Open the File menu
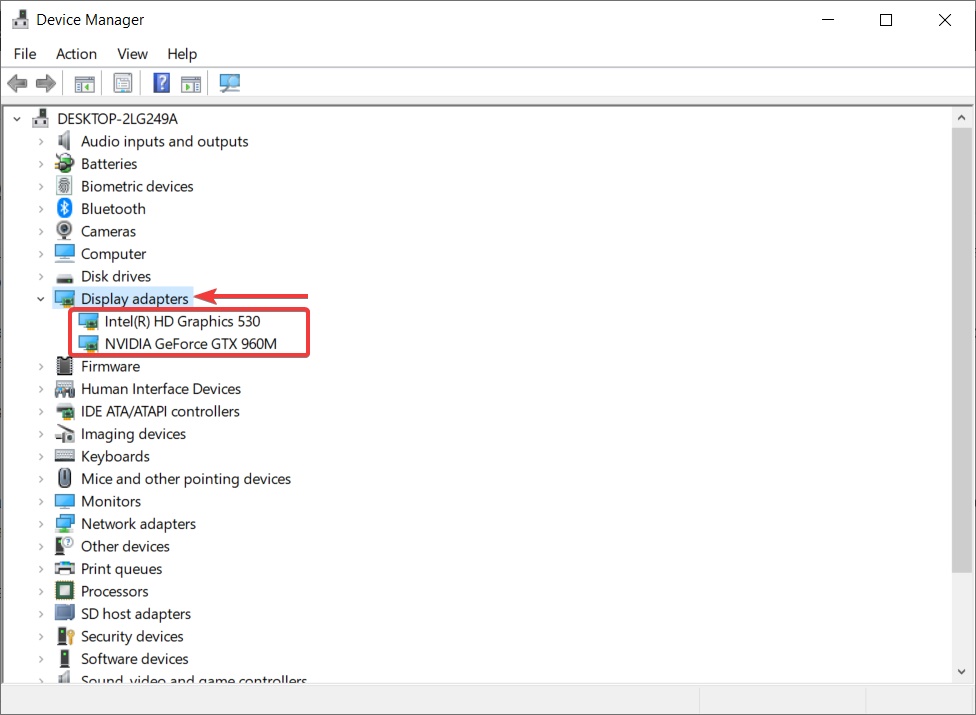The height and width of the screenshot is (715, 976). pyautogui.click(x=25, y=54)
